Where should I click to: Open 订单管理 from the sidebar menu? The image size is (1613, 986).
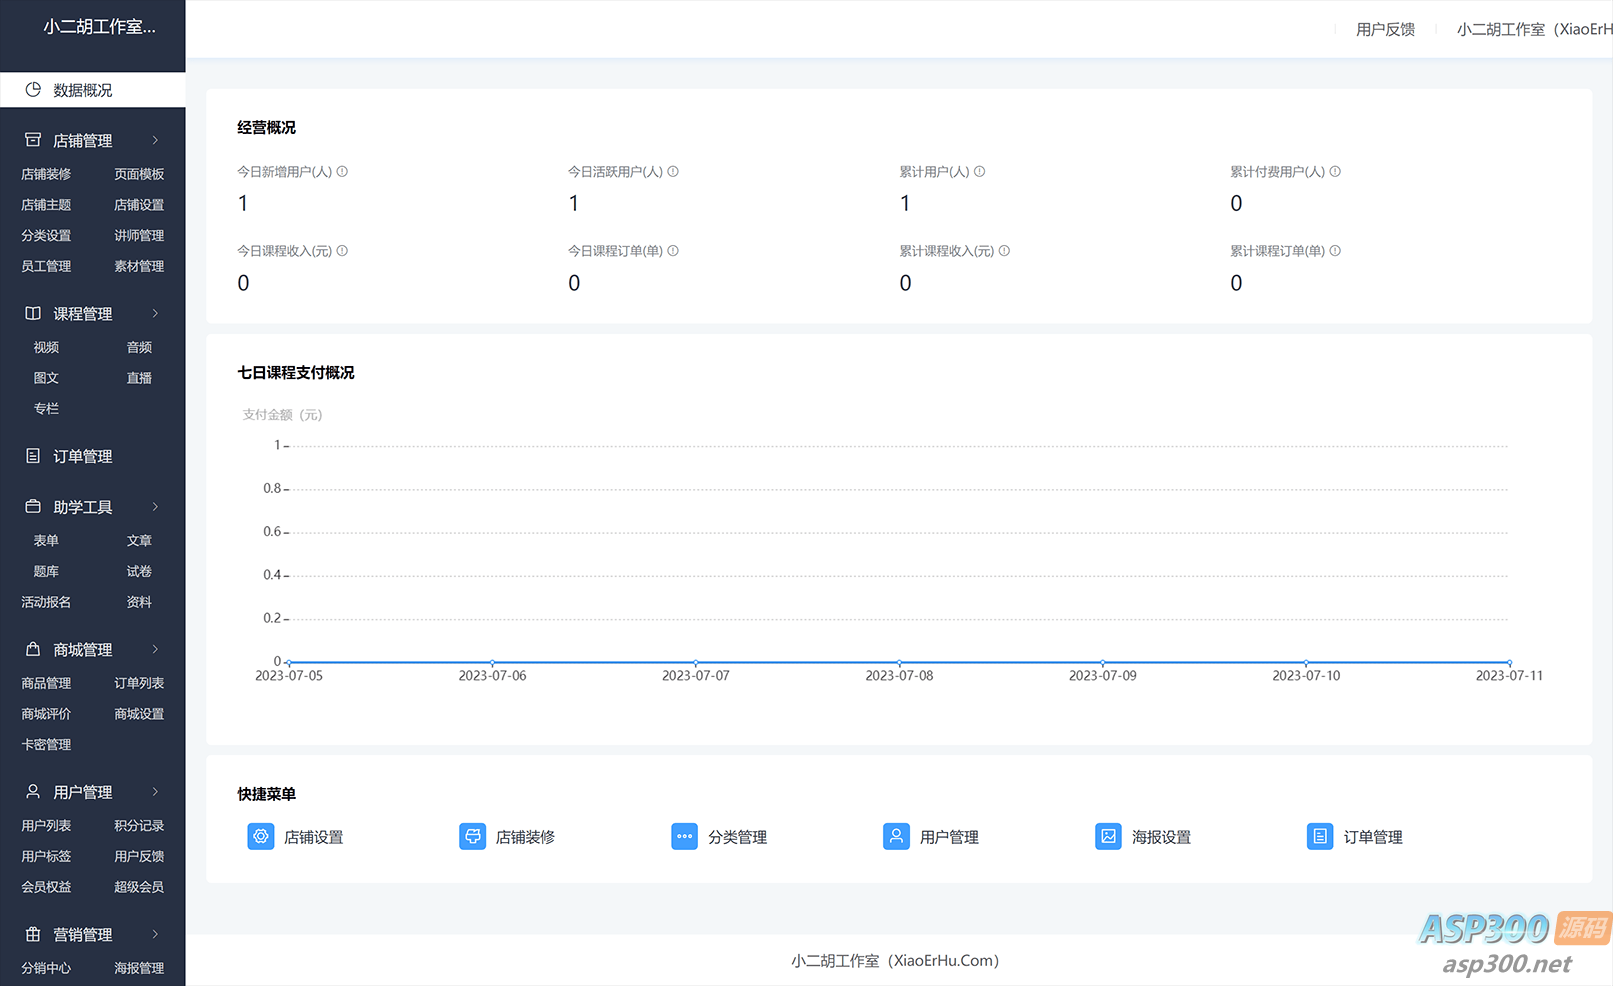[x=82, y=456]
